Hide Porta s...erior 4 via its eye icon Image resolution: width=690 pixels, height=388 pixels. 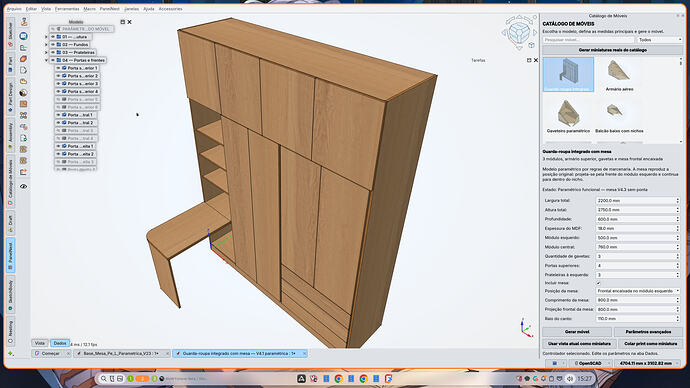tap(59, 92)
